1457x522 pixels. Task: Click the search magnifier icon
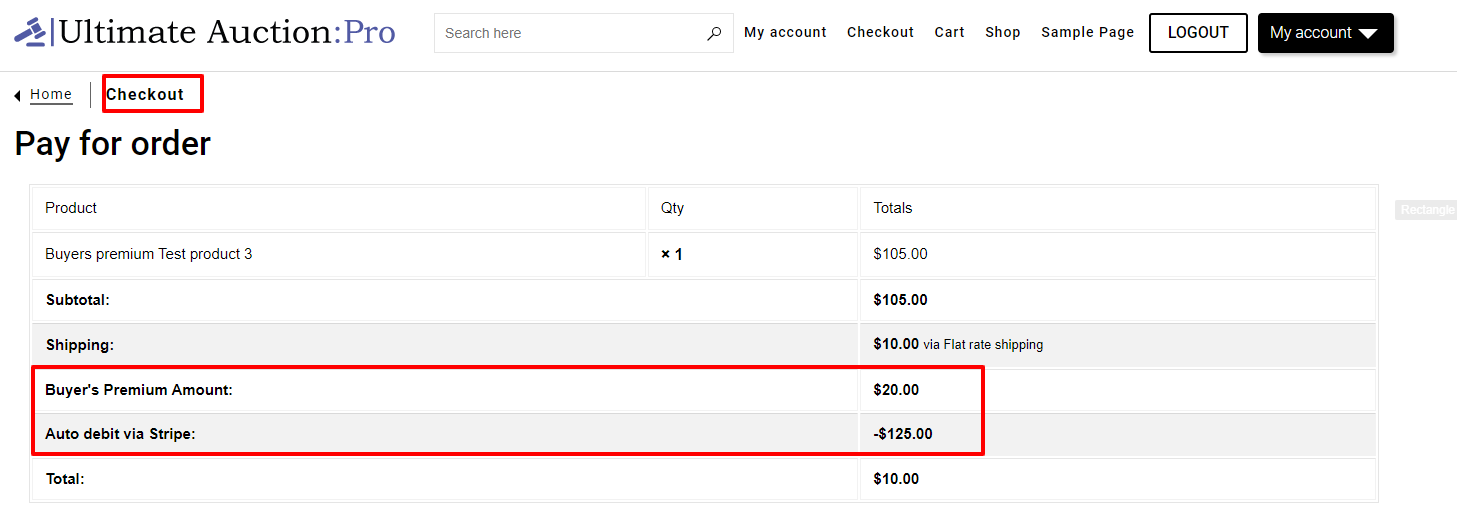[x=714, y=33]
